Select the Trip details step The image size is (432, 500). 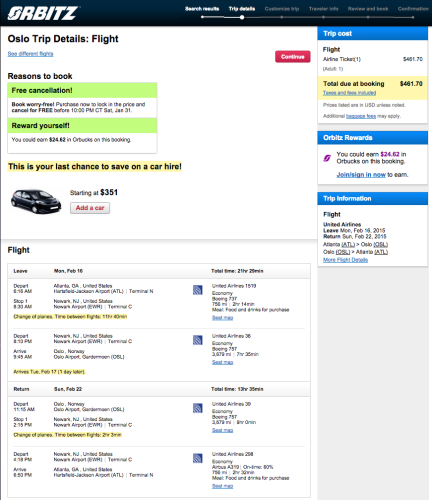(242, 9)
